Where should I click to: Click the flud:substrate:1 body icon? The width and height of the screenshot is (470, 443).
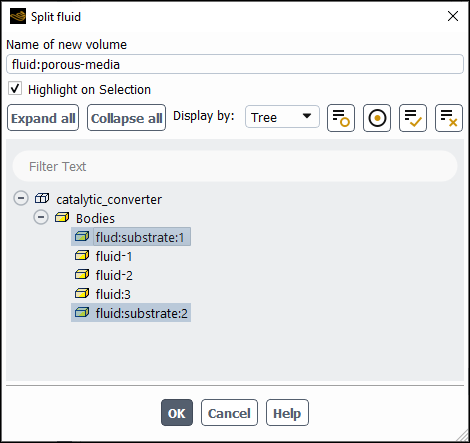tap(82, 237)
